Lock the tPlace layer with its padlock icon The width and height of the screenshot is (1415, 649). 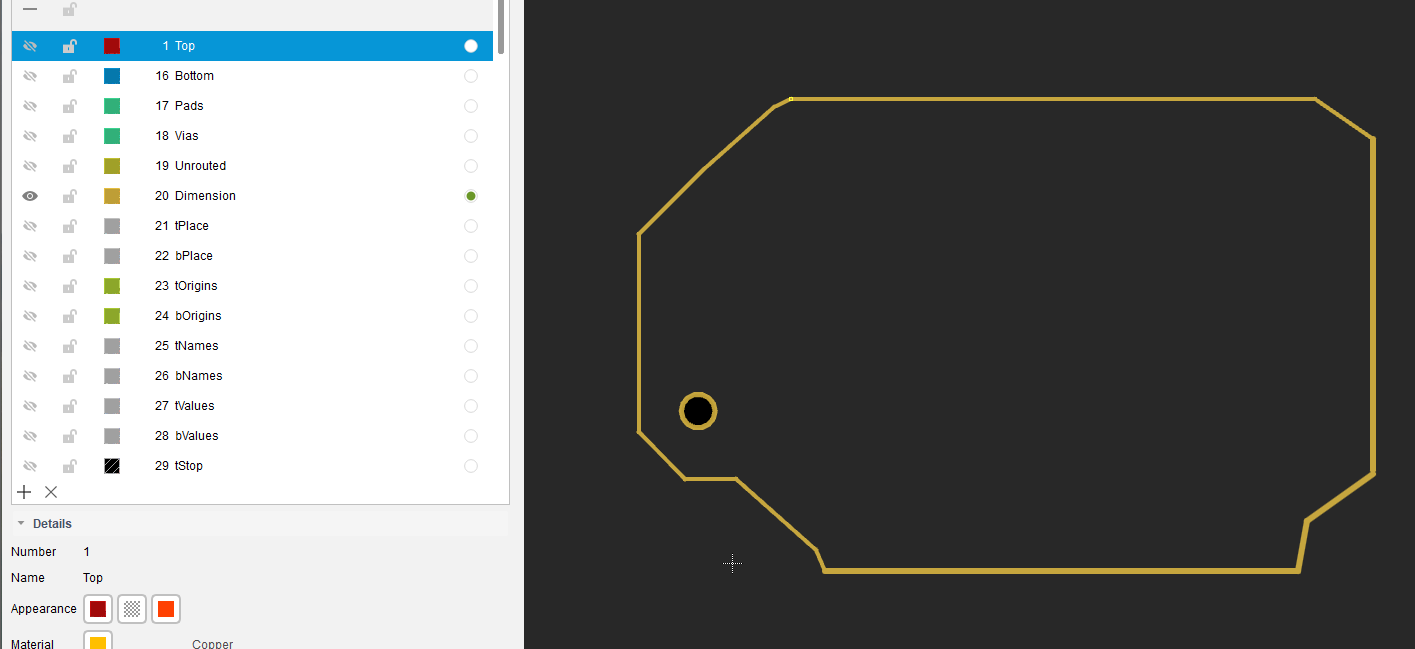coord(69,226)
